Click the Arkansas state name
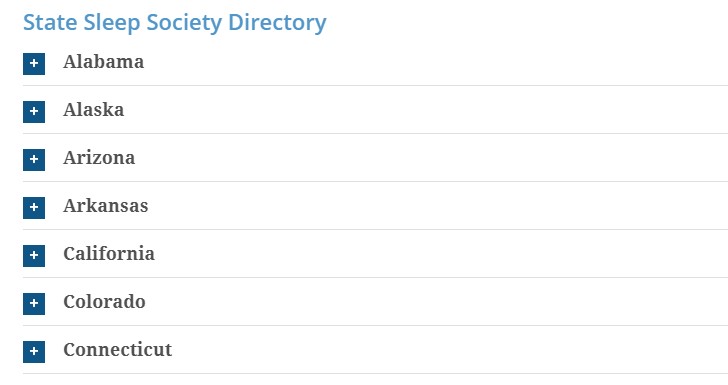The image size is (728, 385). (x=106, y=206)
